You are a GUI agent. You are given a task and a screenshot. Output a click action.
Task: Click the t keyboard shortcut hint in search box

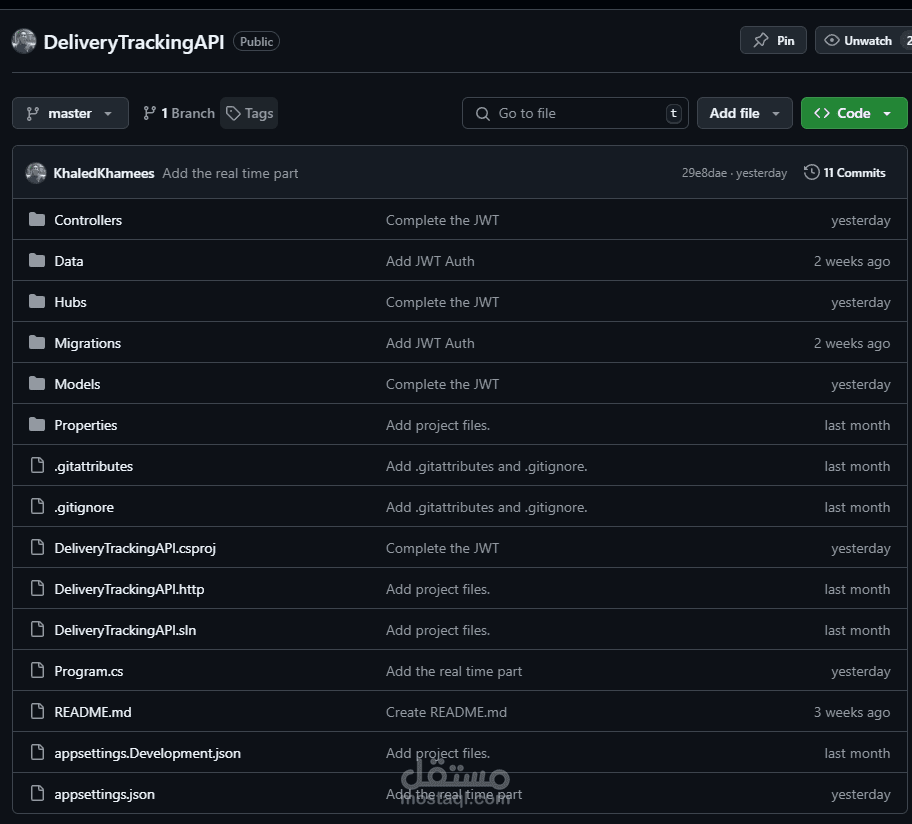674,113
